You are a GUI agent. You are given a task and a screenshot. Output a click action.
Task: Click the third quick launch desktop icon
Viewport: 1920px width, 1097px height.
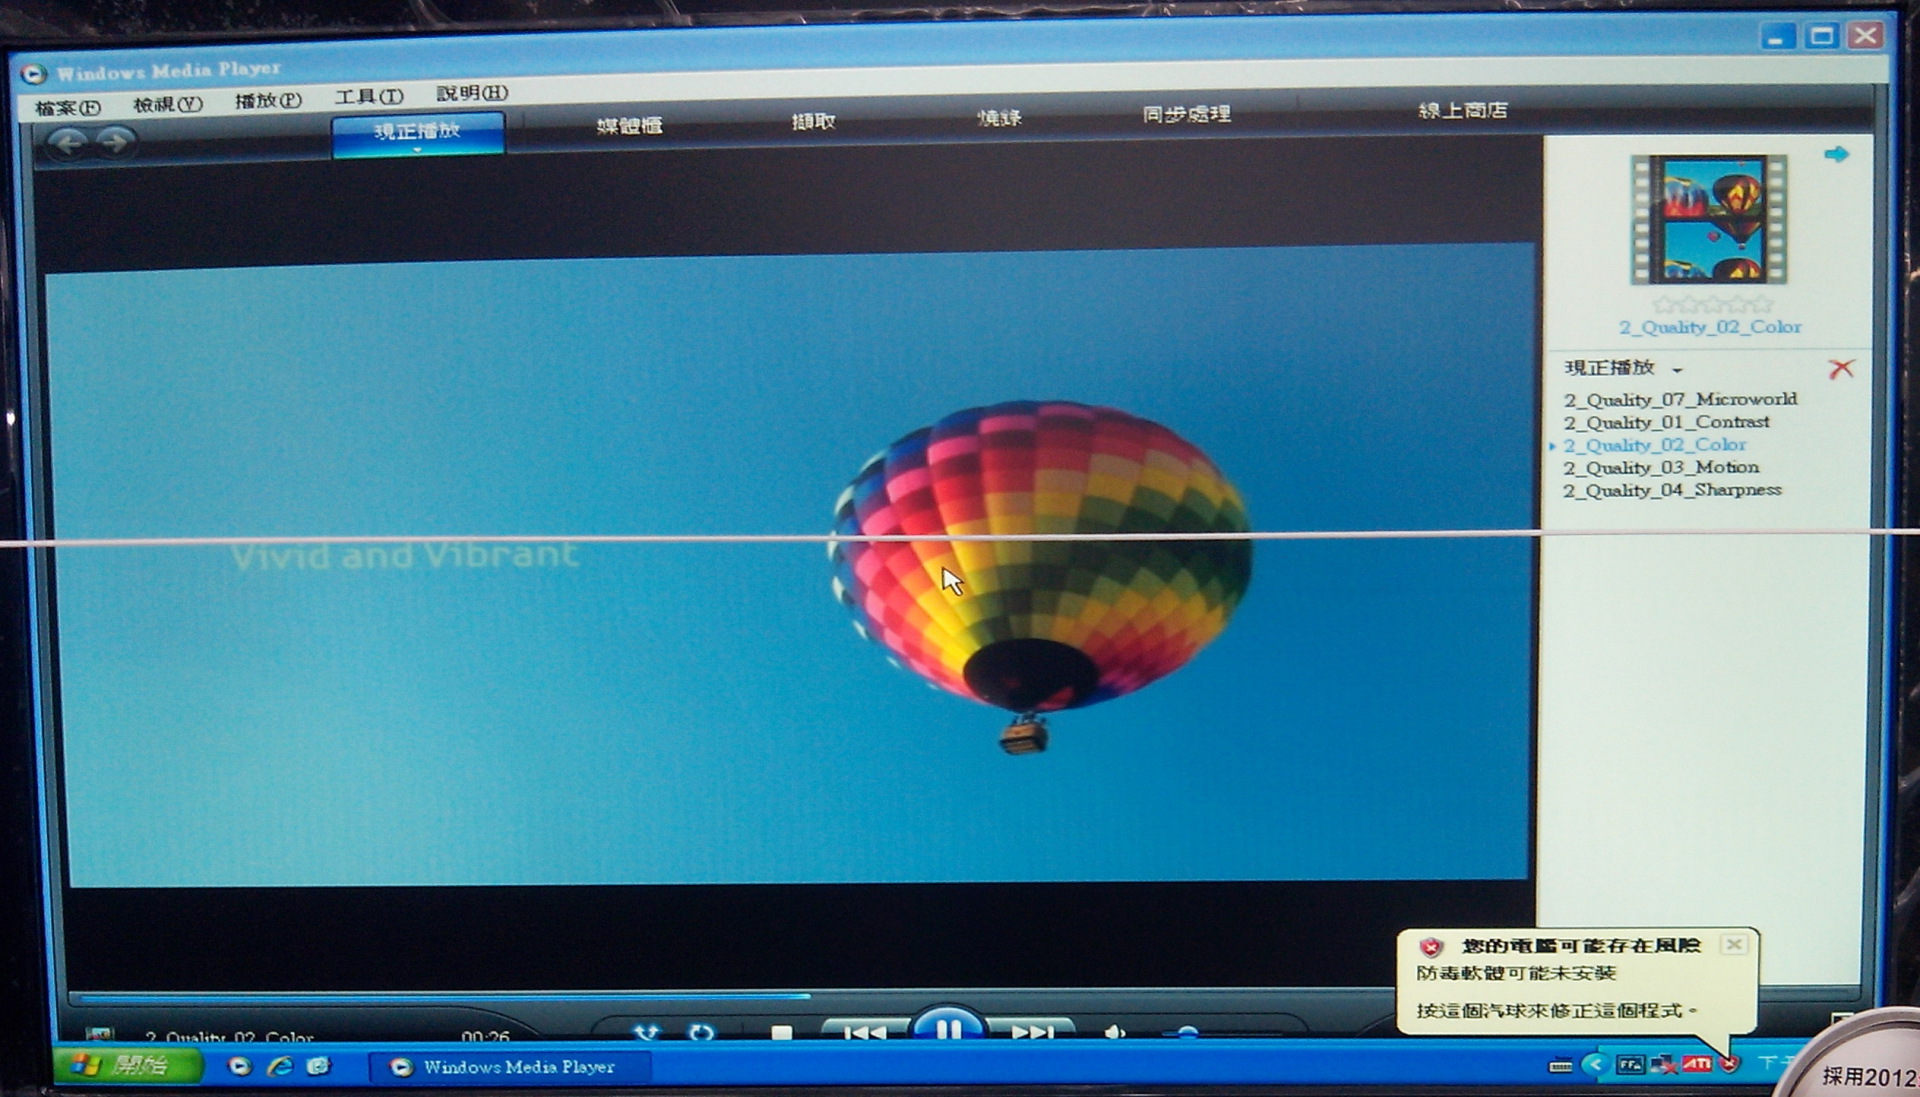click(x=318, y=1067)
